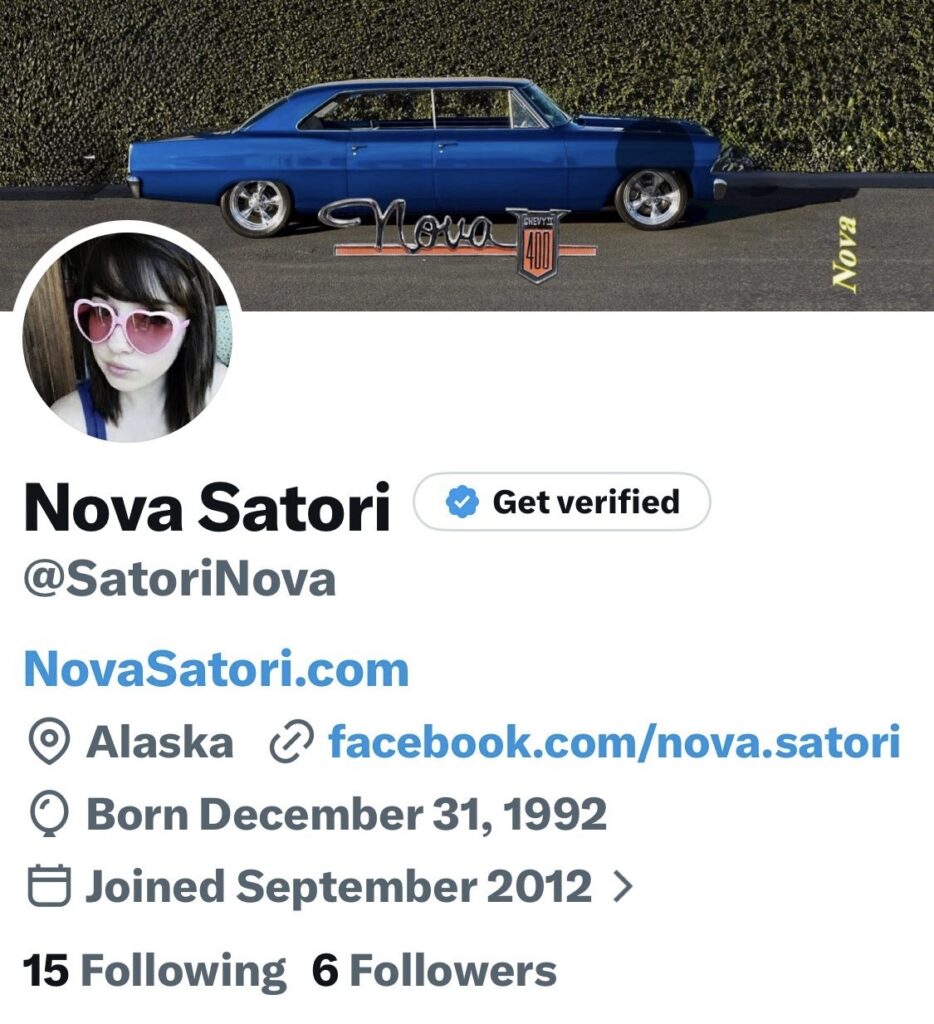This screenshot has width=934, height=1024.
Task: Open the NovaSatori.com link
Action: click(x=216, y=669)
